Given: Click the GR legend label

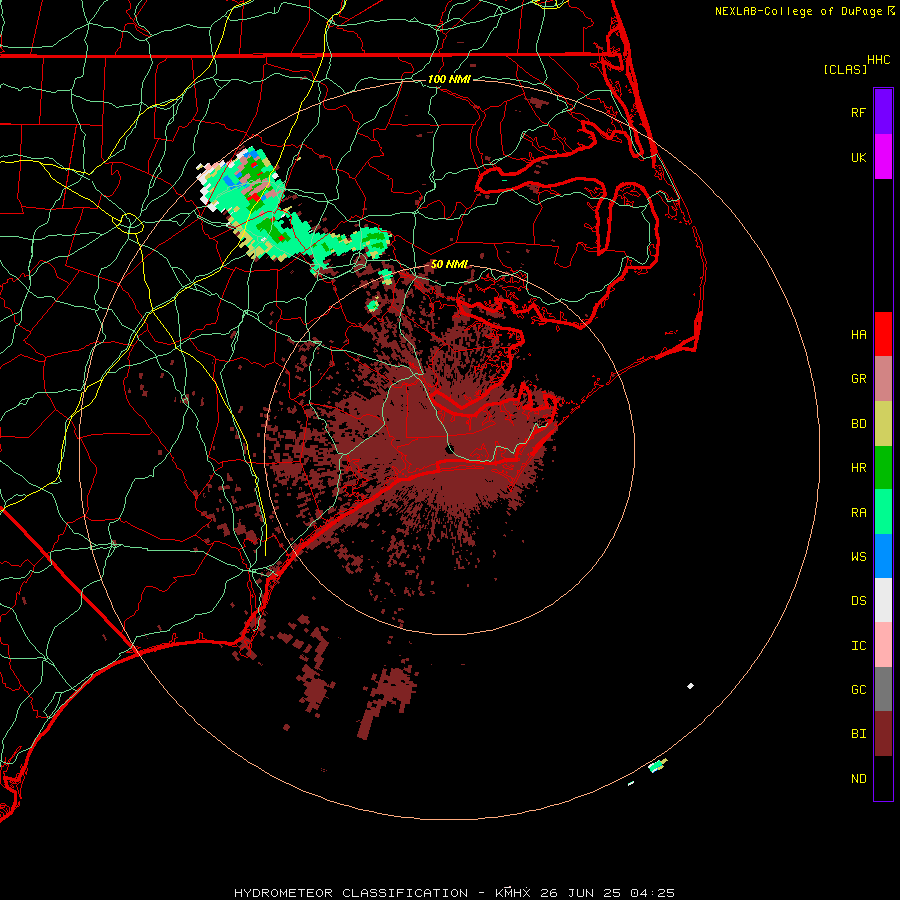Looking at the screenshot, I should coord(858,379).
